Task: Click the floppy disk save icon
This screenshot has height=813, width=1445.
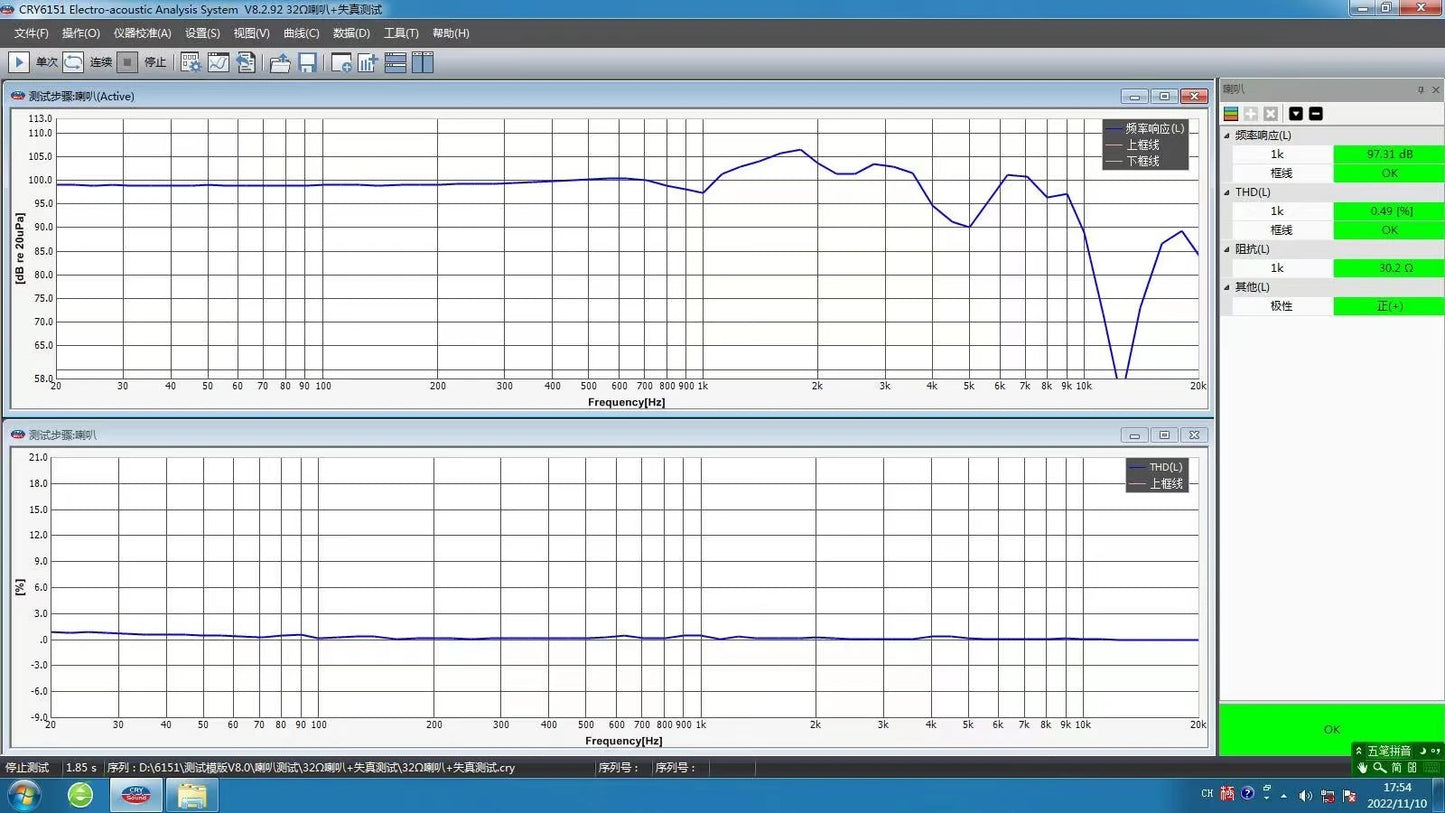Action: point(307,62)
